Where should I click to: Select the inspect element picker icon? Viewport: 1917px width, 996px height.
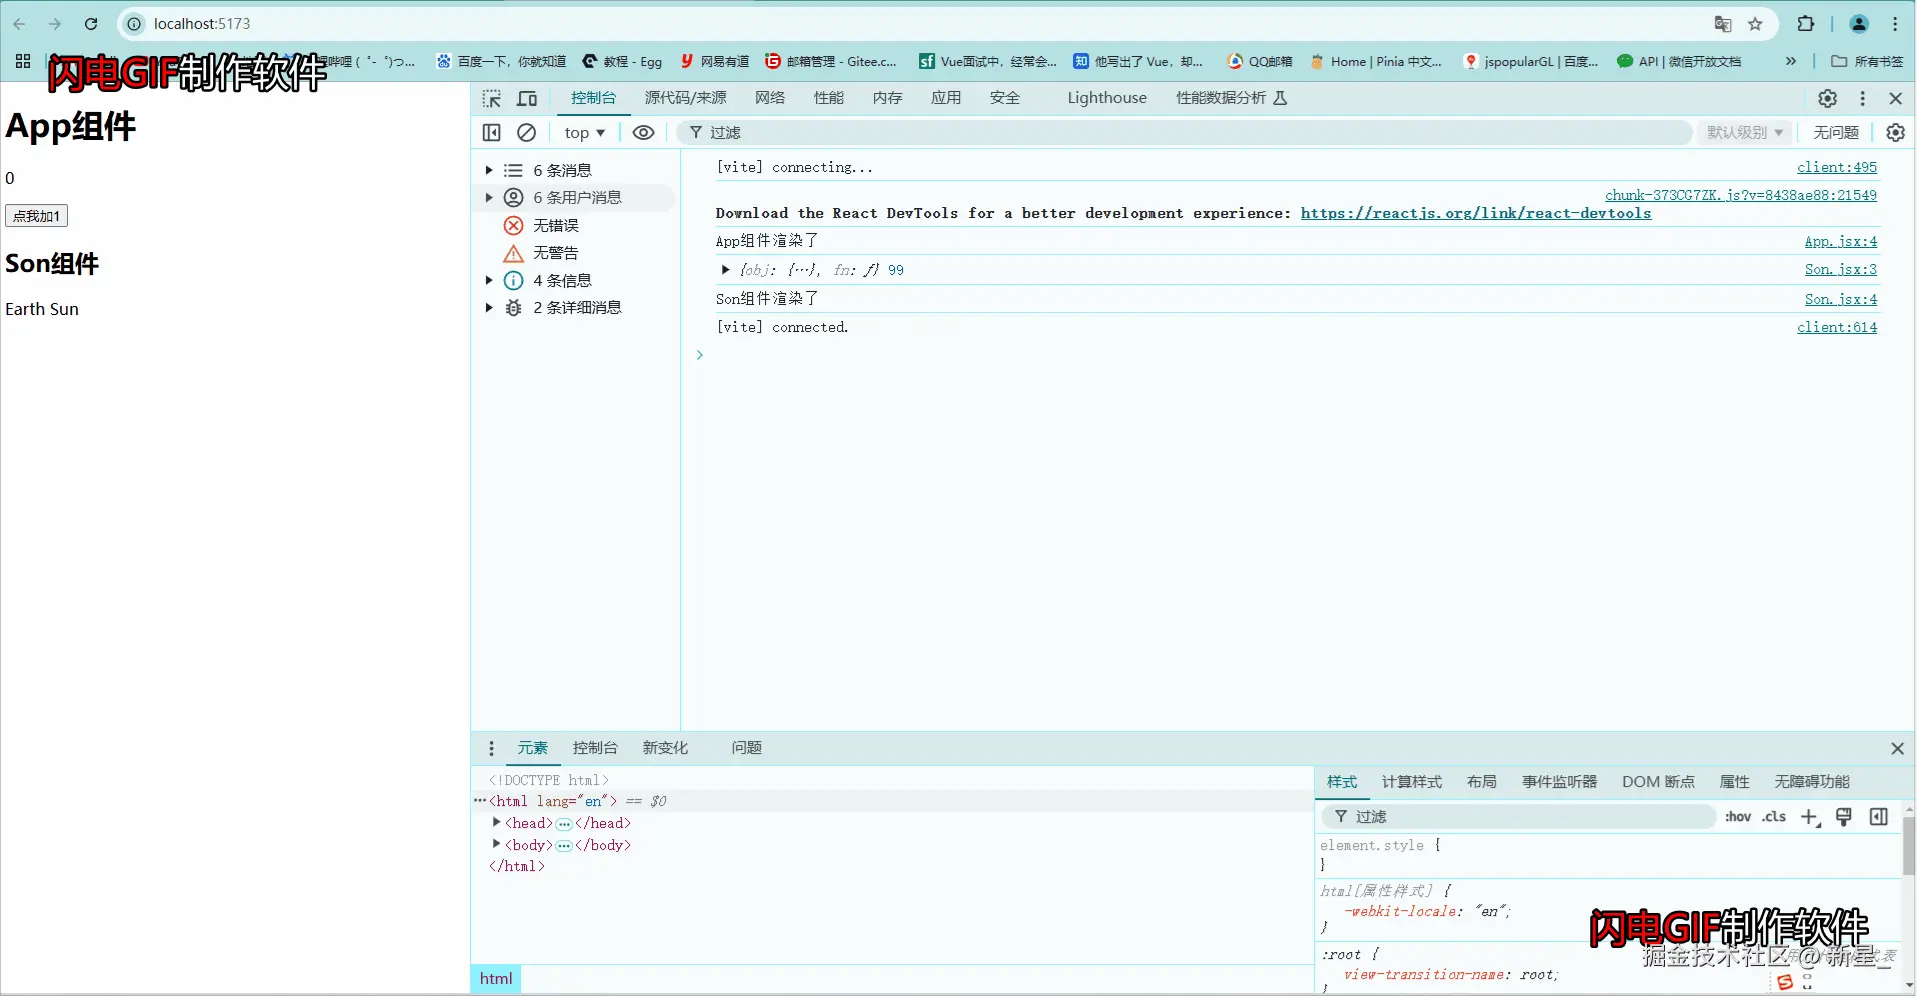491,98
